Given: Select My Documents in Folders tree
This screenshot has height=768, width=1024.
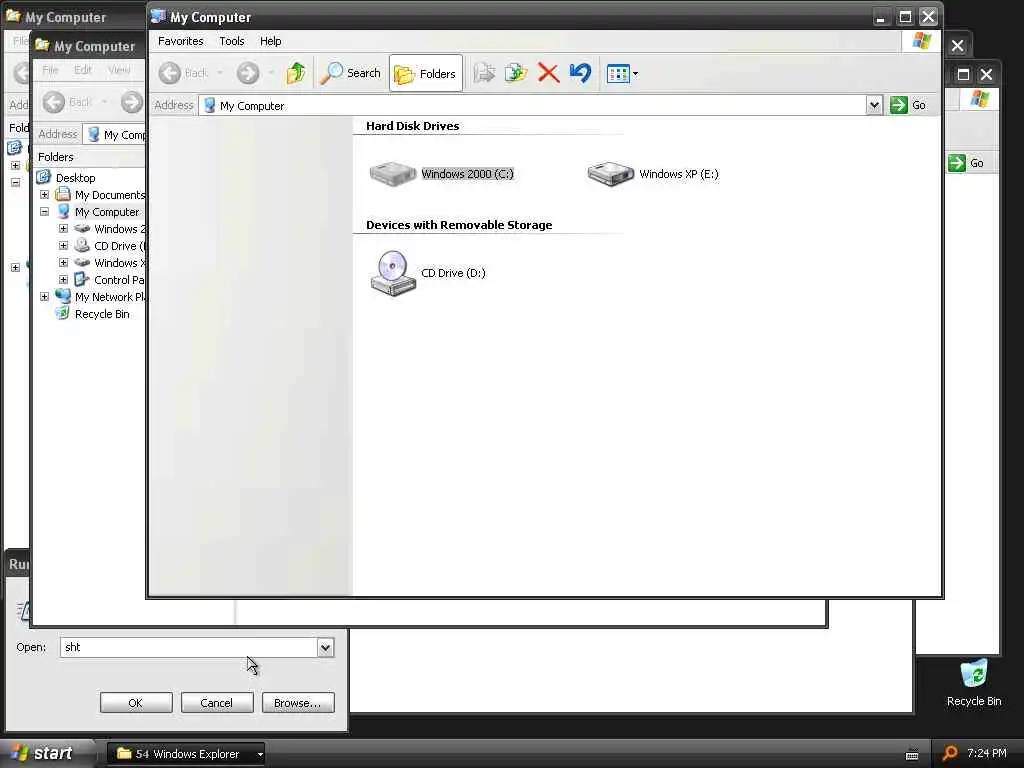Looking at the screenshot, I should (x=110, y=195).
